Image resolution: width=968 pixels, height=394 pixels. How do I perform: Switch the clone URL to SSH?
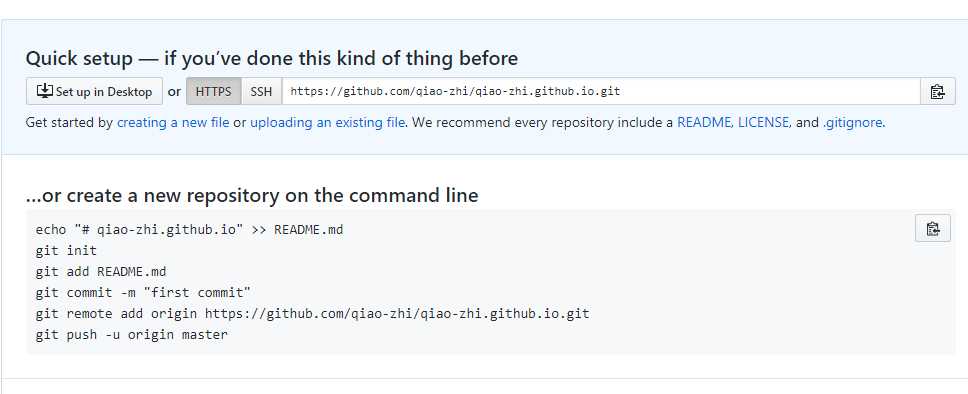261,91
